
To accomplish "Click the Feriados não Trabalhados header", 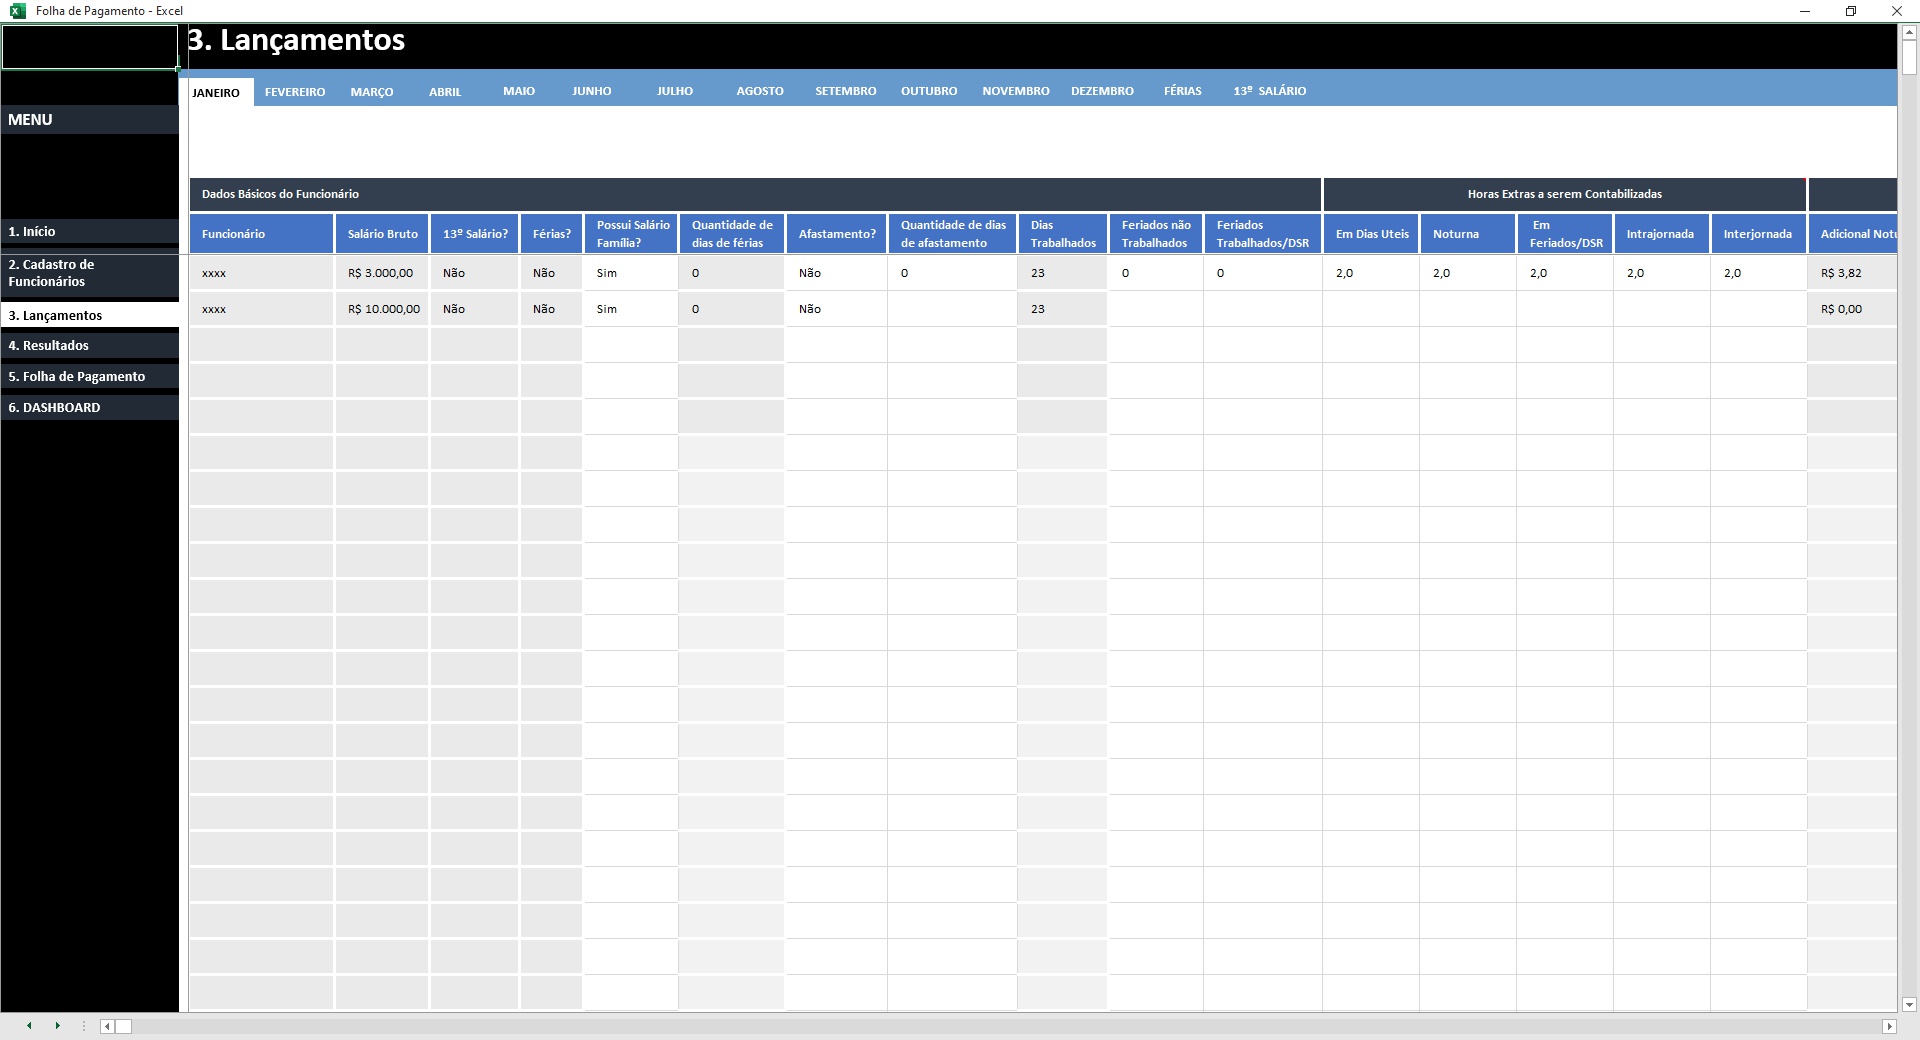I will (1156, 234).
